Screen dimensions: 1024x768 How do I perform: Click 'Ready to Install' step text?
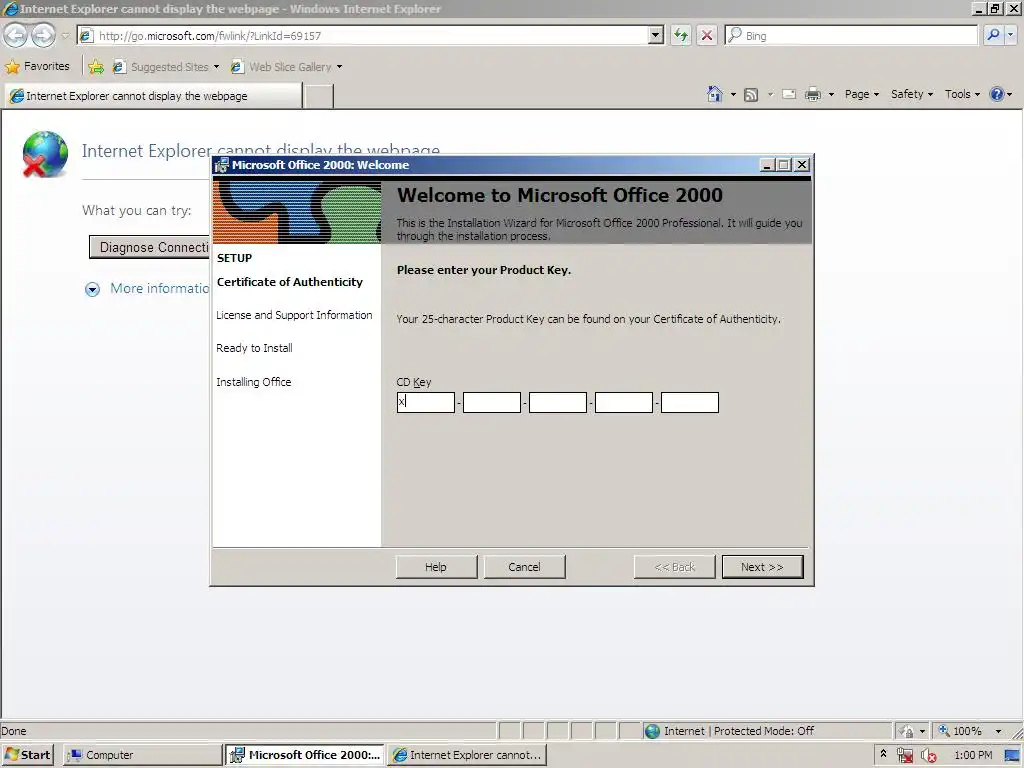pos(254,348)
